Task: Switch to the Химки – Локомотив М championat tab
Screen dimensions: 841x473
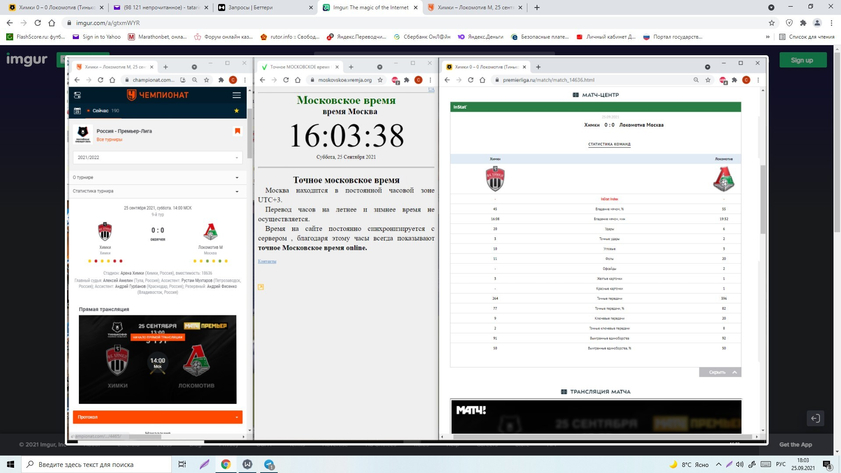Action: (x=474, y=8)
